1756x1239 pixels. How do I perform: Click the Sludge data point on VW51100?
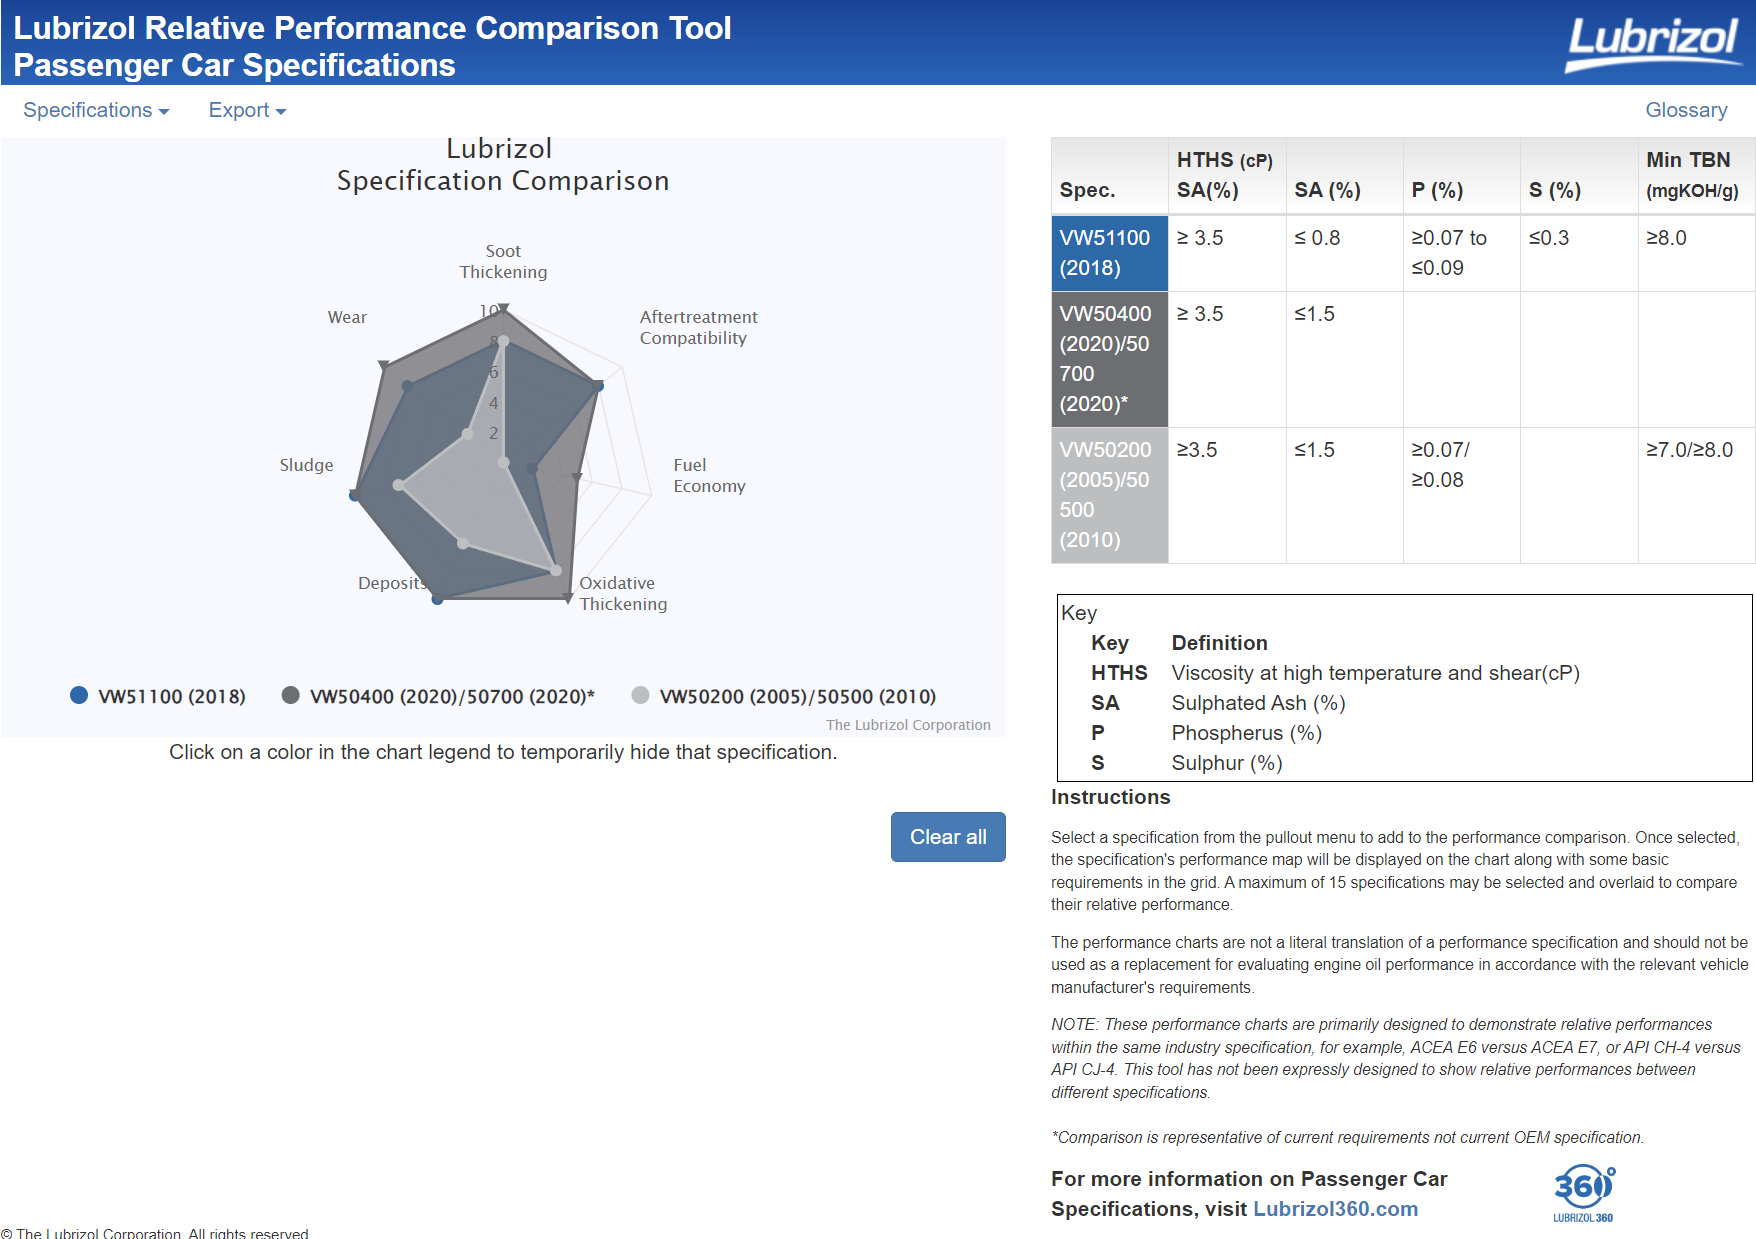pos(354,495)
